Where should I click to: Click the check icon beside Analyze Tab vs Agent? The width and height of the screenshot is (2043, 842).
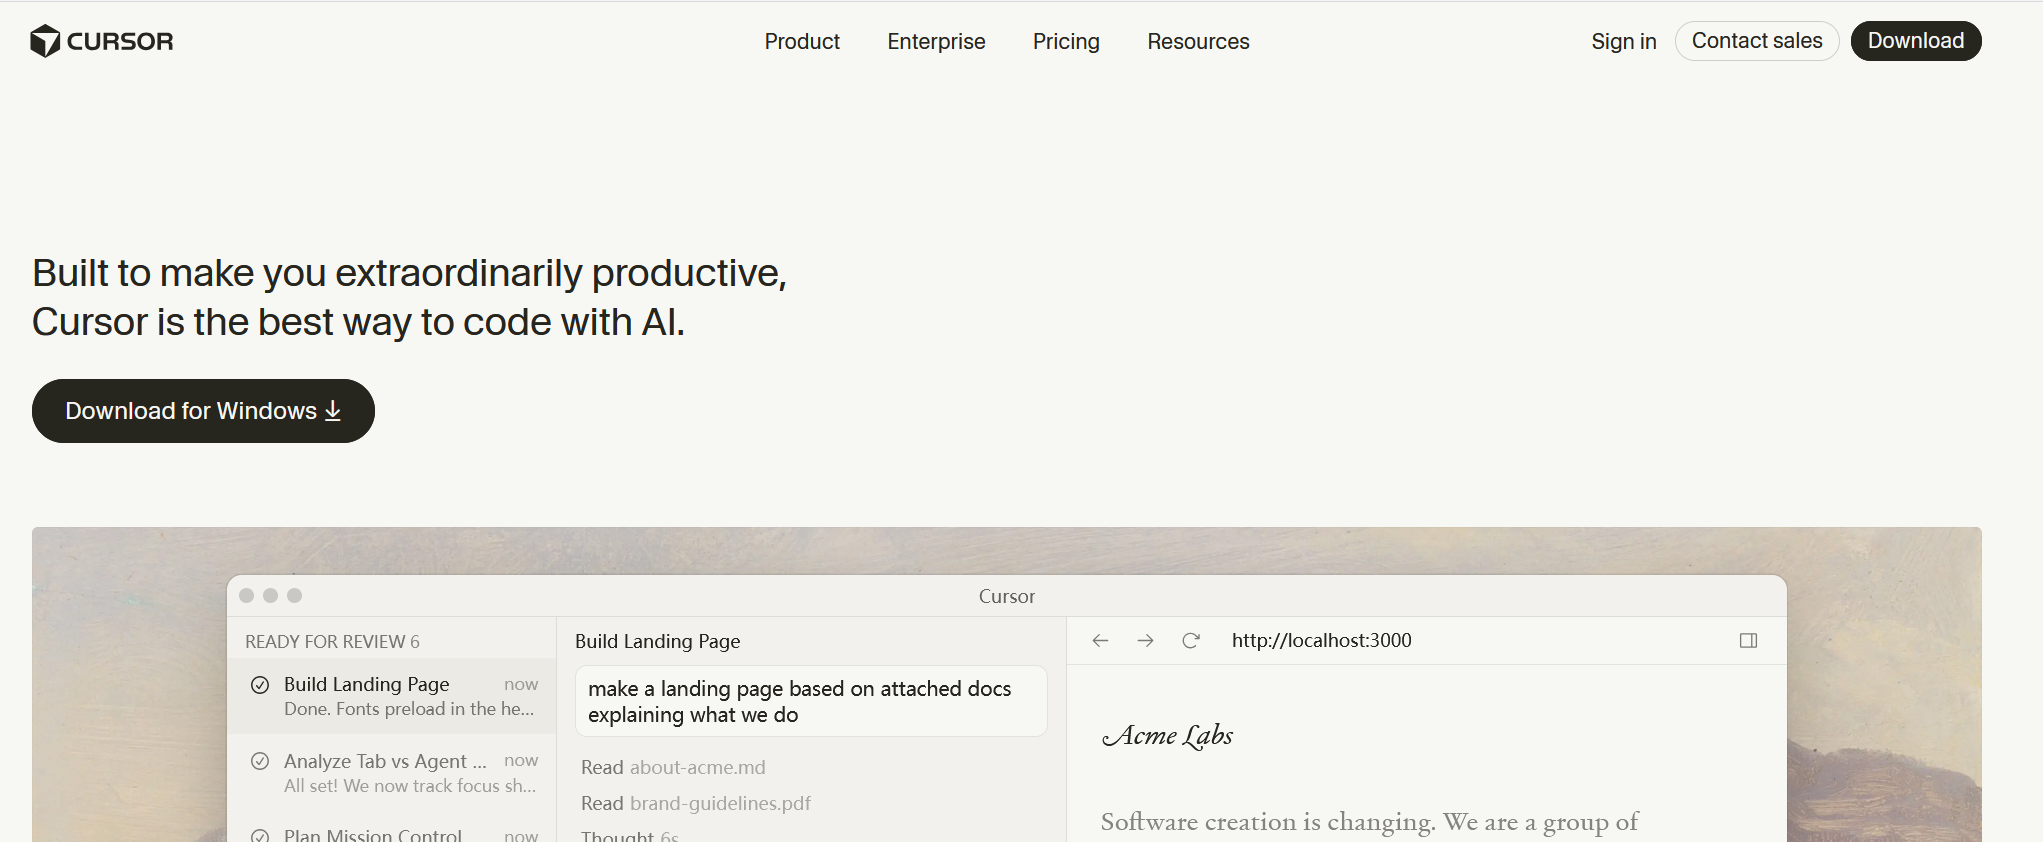[260, 761]
